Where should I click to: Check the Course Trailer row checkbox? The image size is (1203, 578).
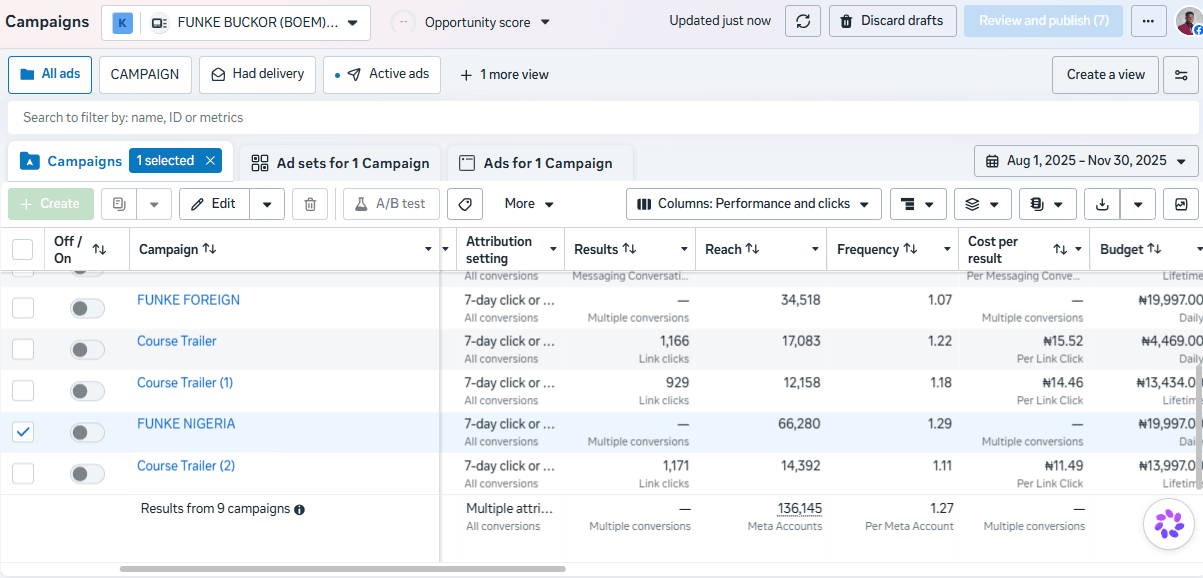(x=23, y=349)
